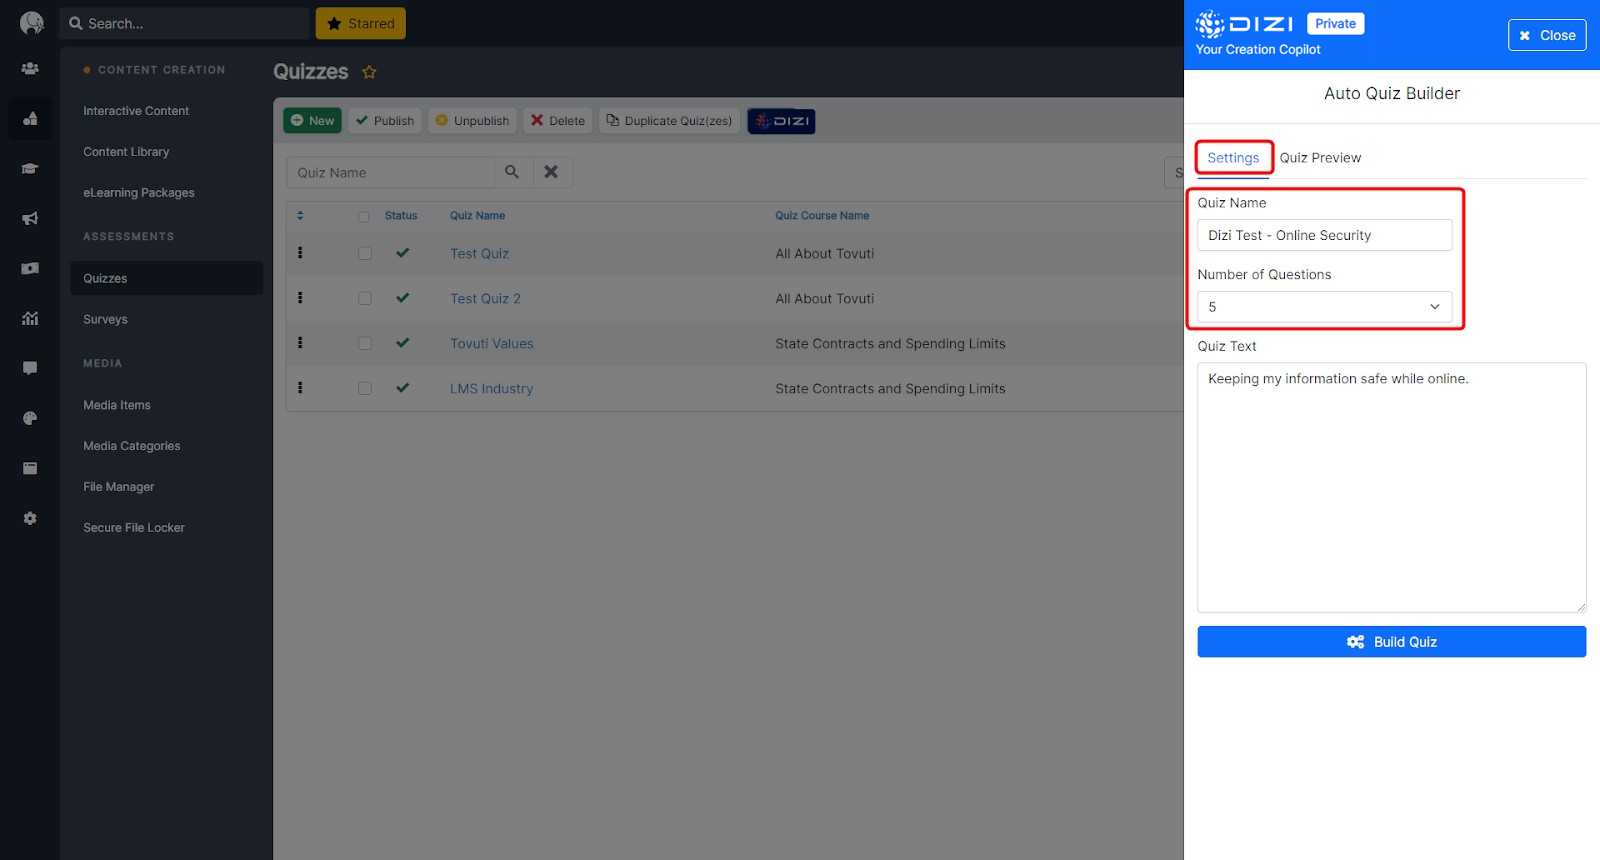Open the palette design icon in left rail
This screenshot has height=860, width=1600.
(x=30, y=418)
